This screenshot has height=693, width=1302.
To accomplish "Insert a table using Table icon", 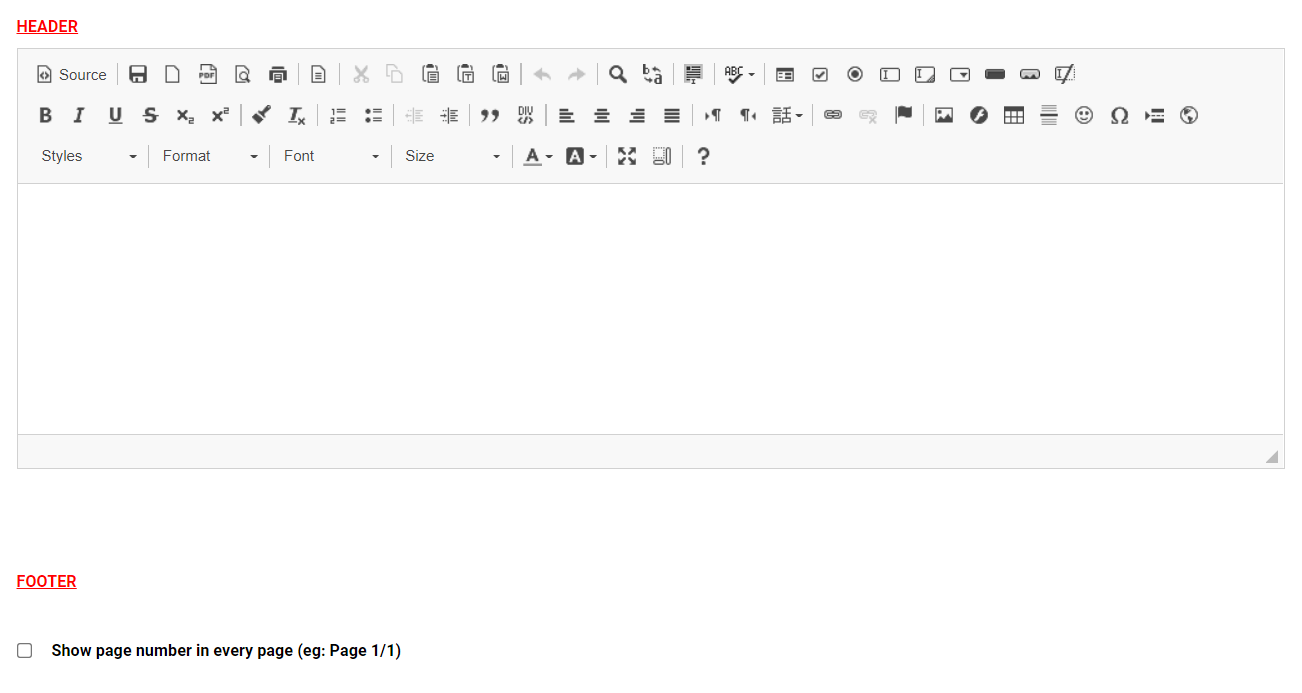I will (x=1014, y=116).
